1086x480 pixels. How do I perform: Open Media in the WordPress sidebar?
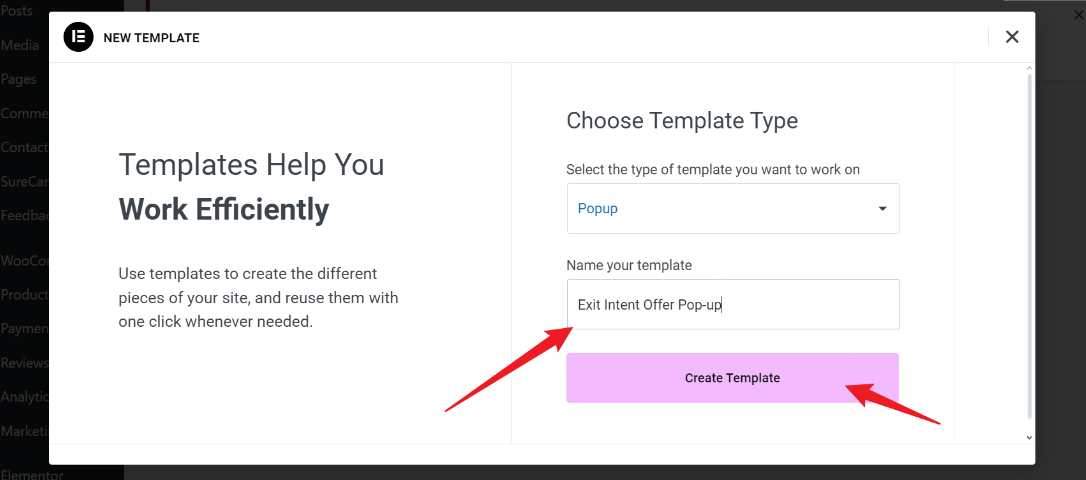tap(20, 45)
